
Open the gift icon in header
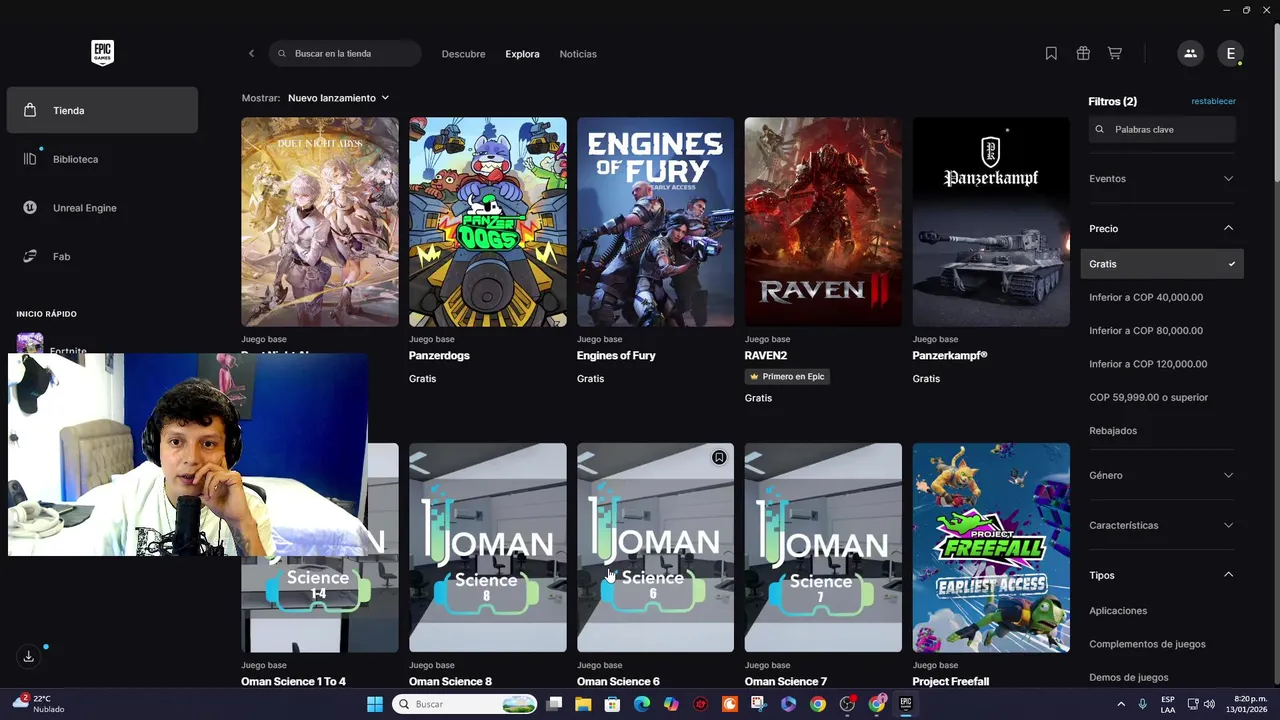click(1083, 53)
